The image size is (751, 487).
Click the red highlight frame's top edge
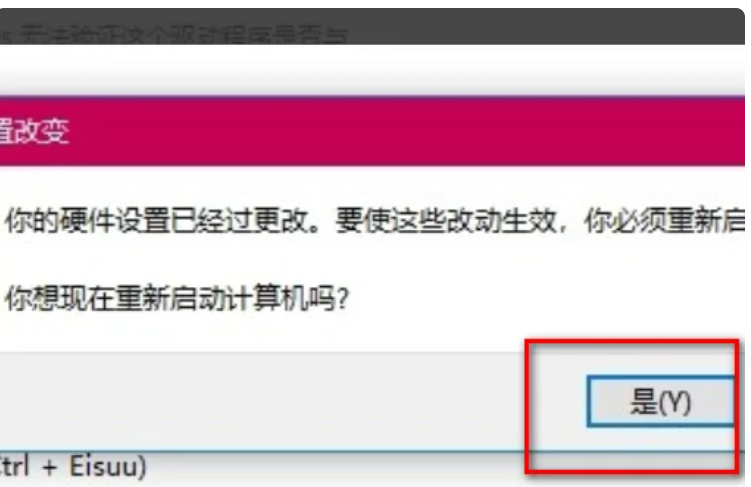(x=632, y=342)
